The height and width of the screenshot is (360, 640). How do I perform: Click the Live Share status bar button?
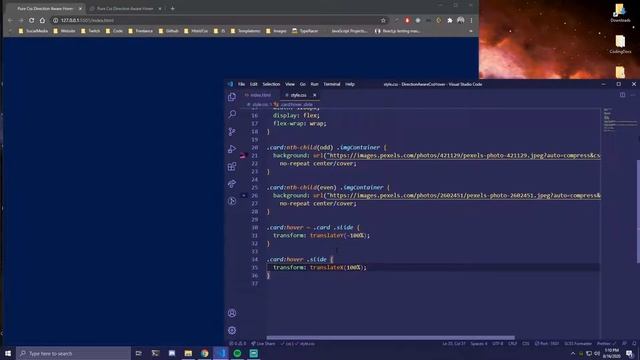pos(263,344)
